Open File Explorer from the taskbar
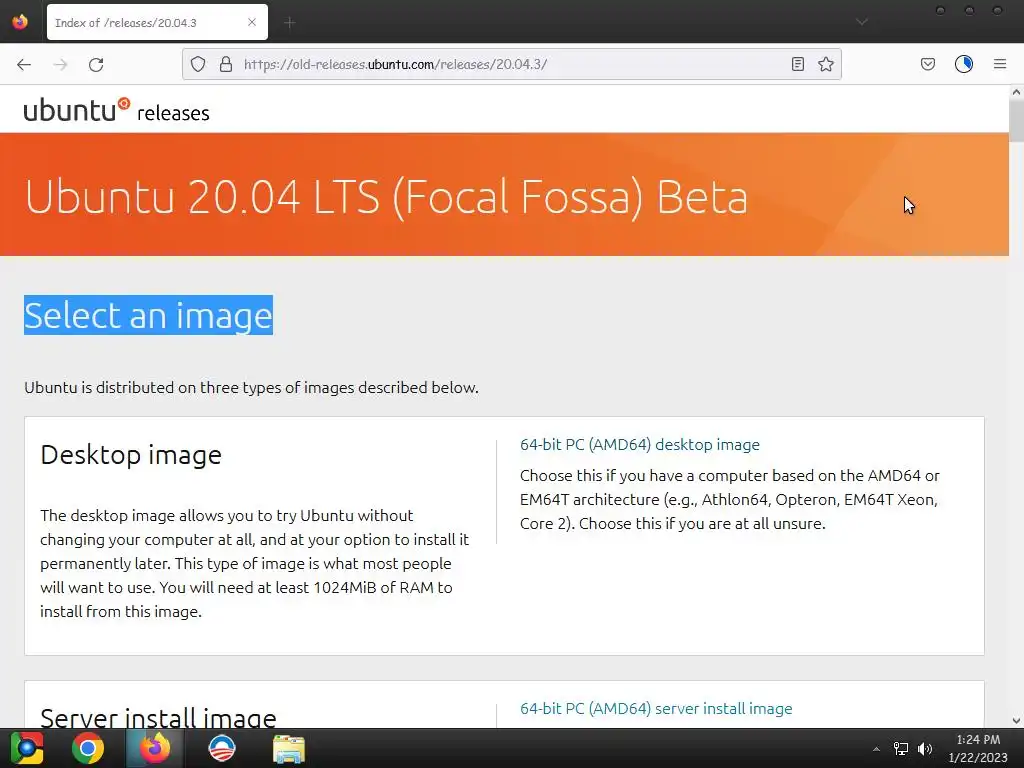Image resolution: width=1024 pixels, height=768 pixels. pos(289,748)
